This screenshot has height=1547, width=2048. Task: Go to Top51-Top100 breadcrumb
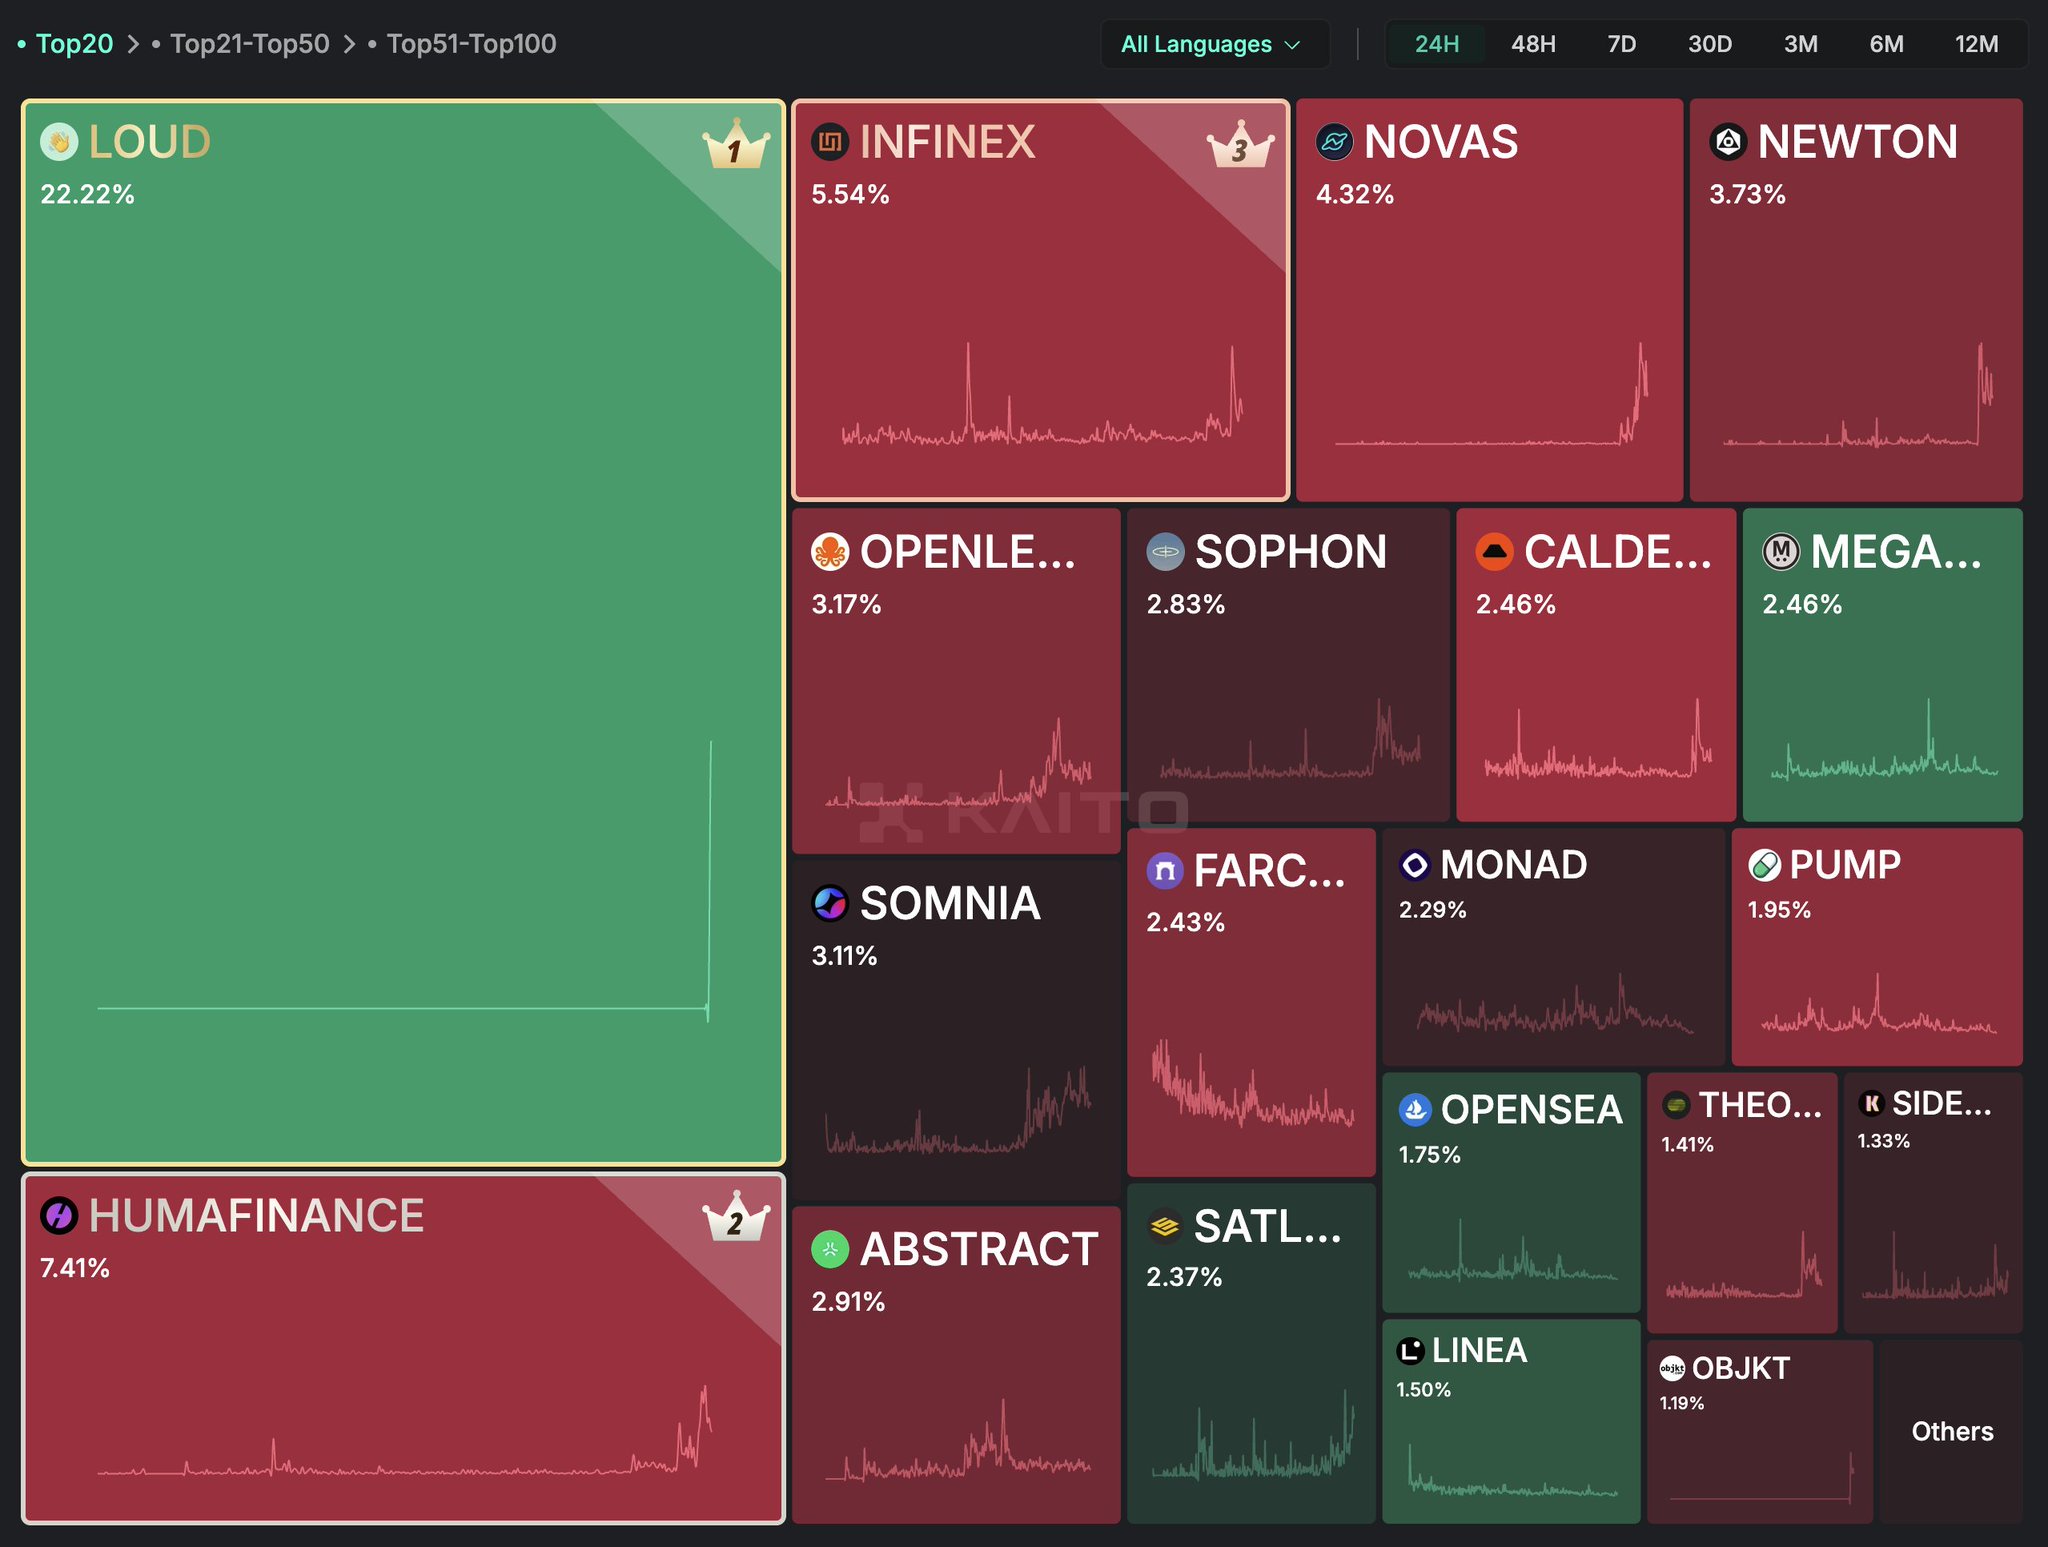pos(471,44)
